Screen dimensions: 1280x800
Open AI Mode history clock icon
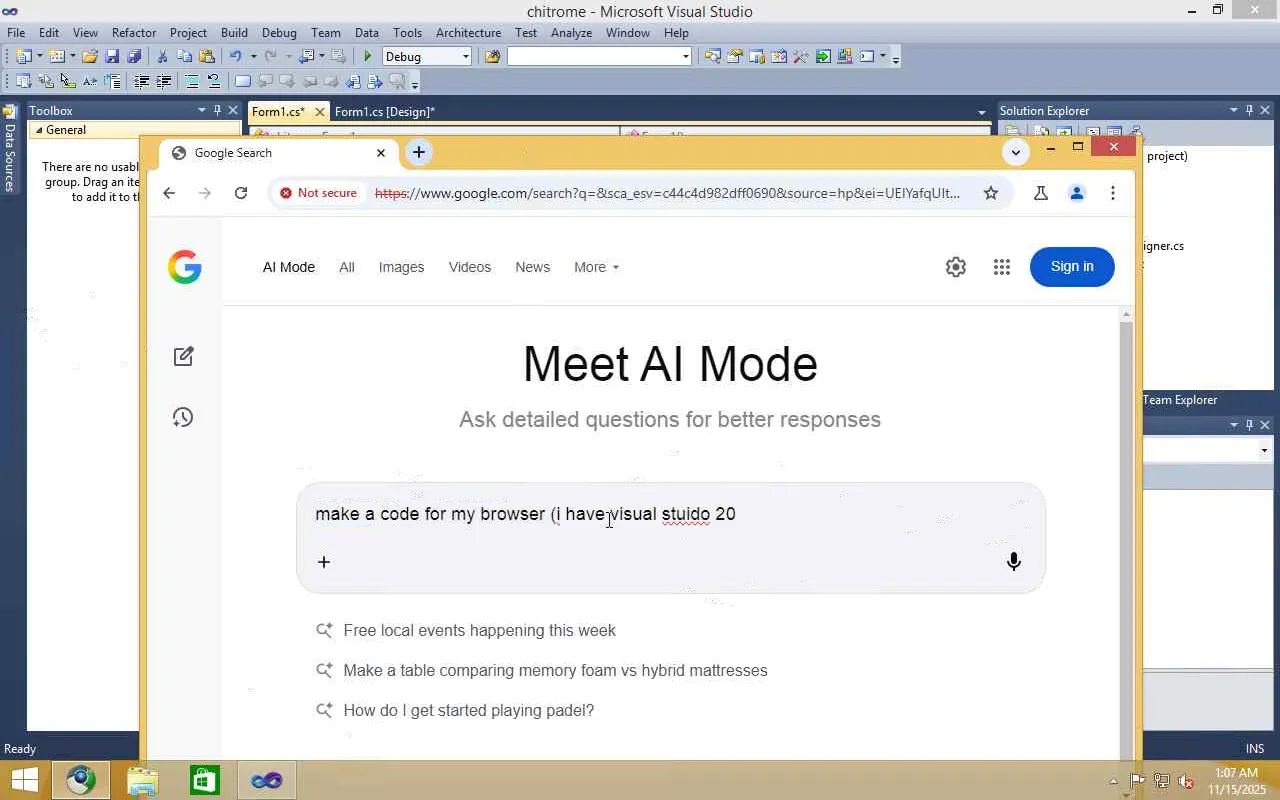pyautogui.click(x=183, y=417)
